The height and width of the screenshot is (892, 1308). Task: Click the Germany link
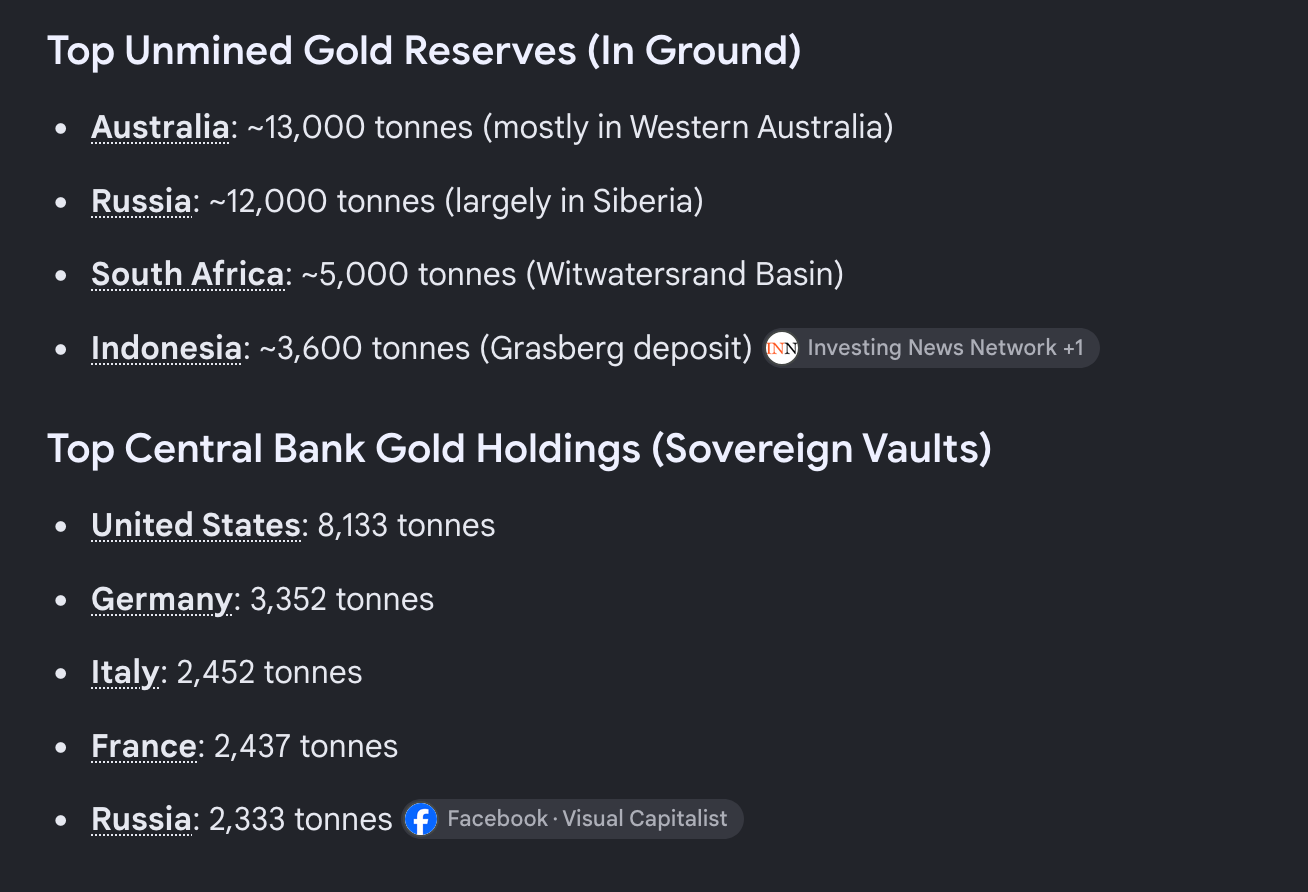coord(162,599)
